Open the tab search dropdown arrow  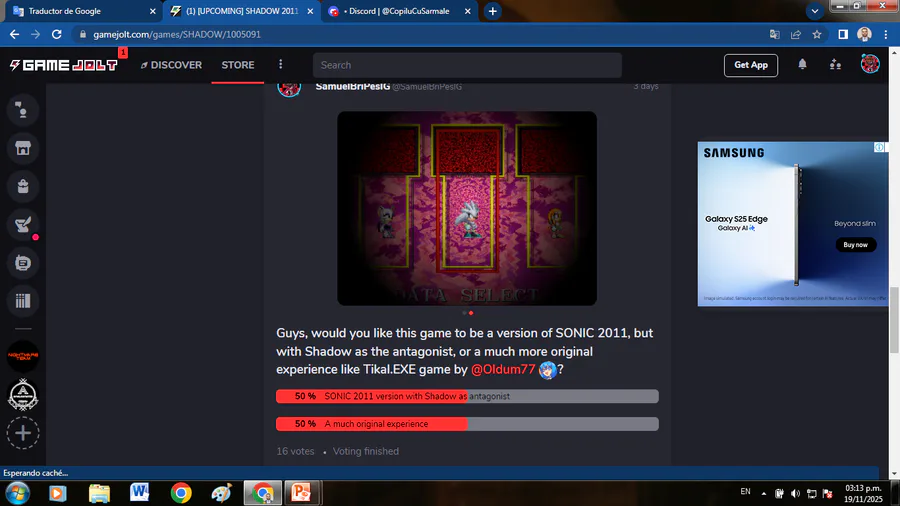click(x=814, y=11)
